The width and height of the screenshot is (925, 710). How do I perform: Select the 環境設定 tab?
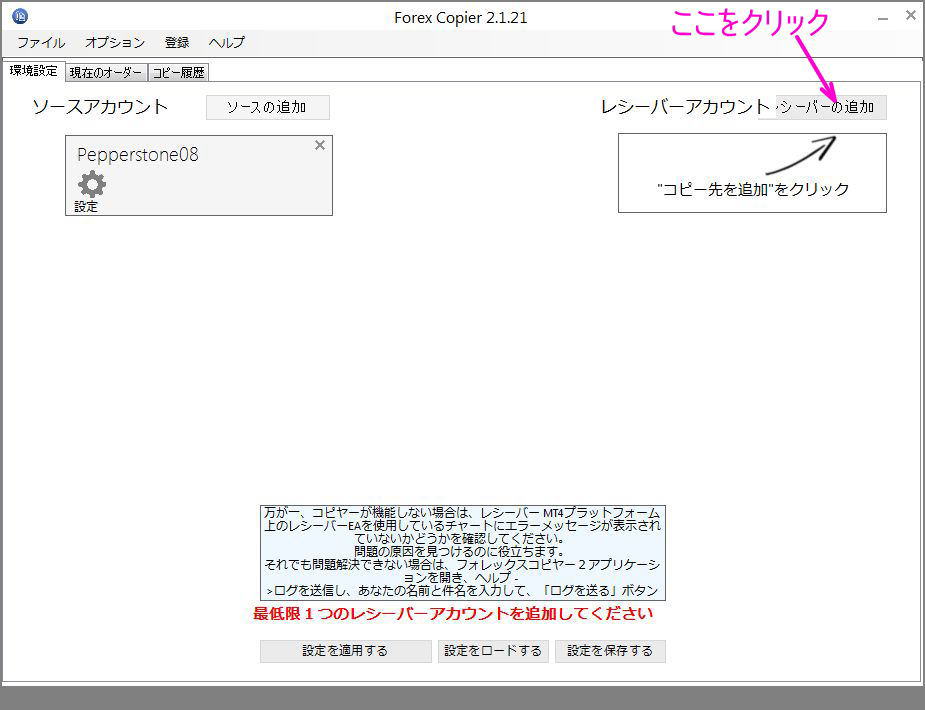tap(34, 70)
